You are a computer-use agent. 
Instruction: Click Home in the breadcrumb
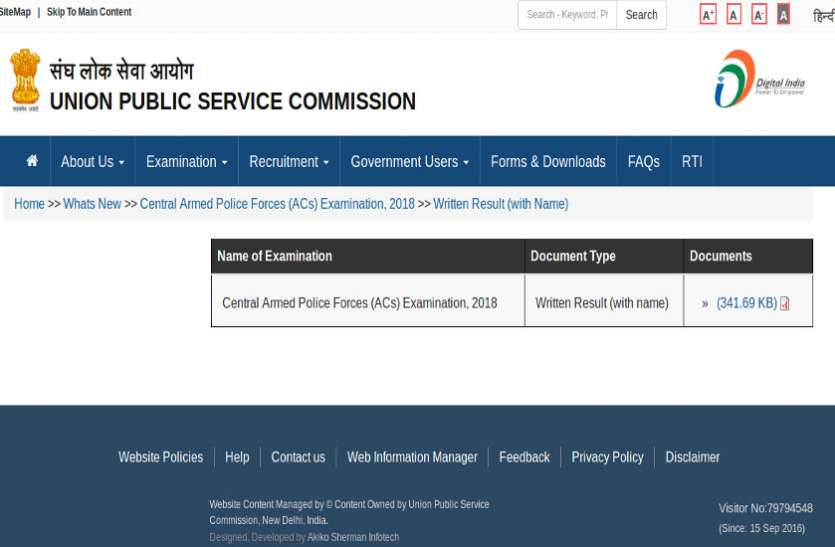coord(29,203)
